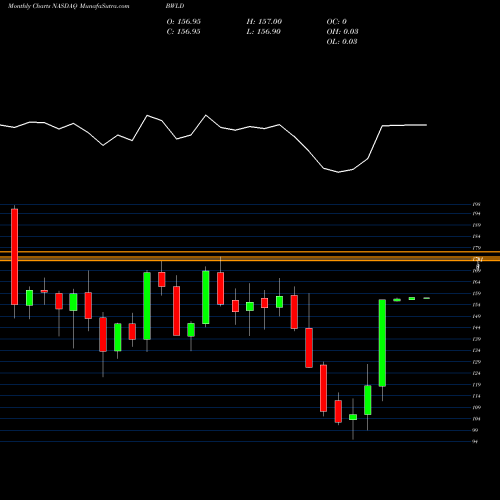Click the tall red first candlestick body
The image size is (500, 500).
click(x=14, y=257)
